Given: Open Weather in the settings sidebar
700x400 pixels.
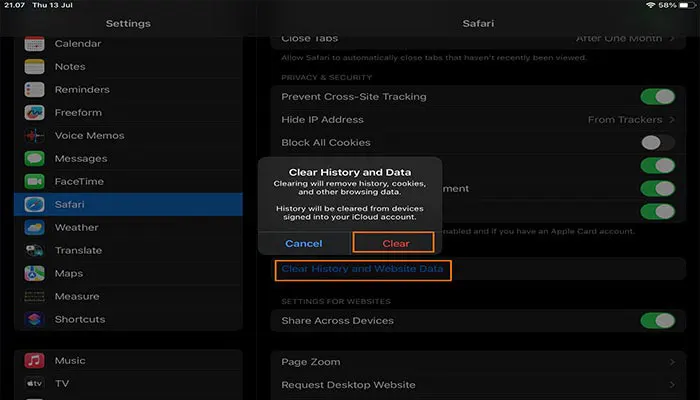Looking at the screenshot, I should coord(76,228).
